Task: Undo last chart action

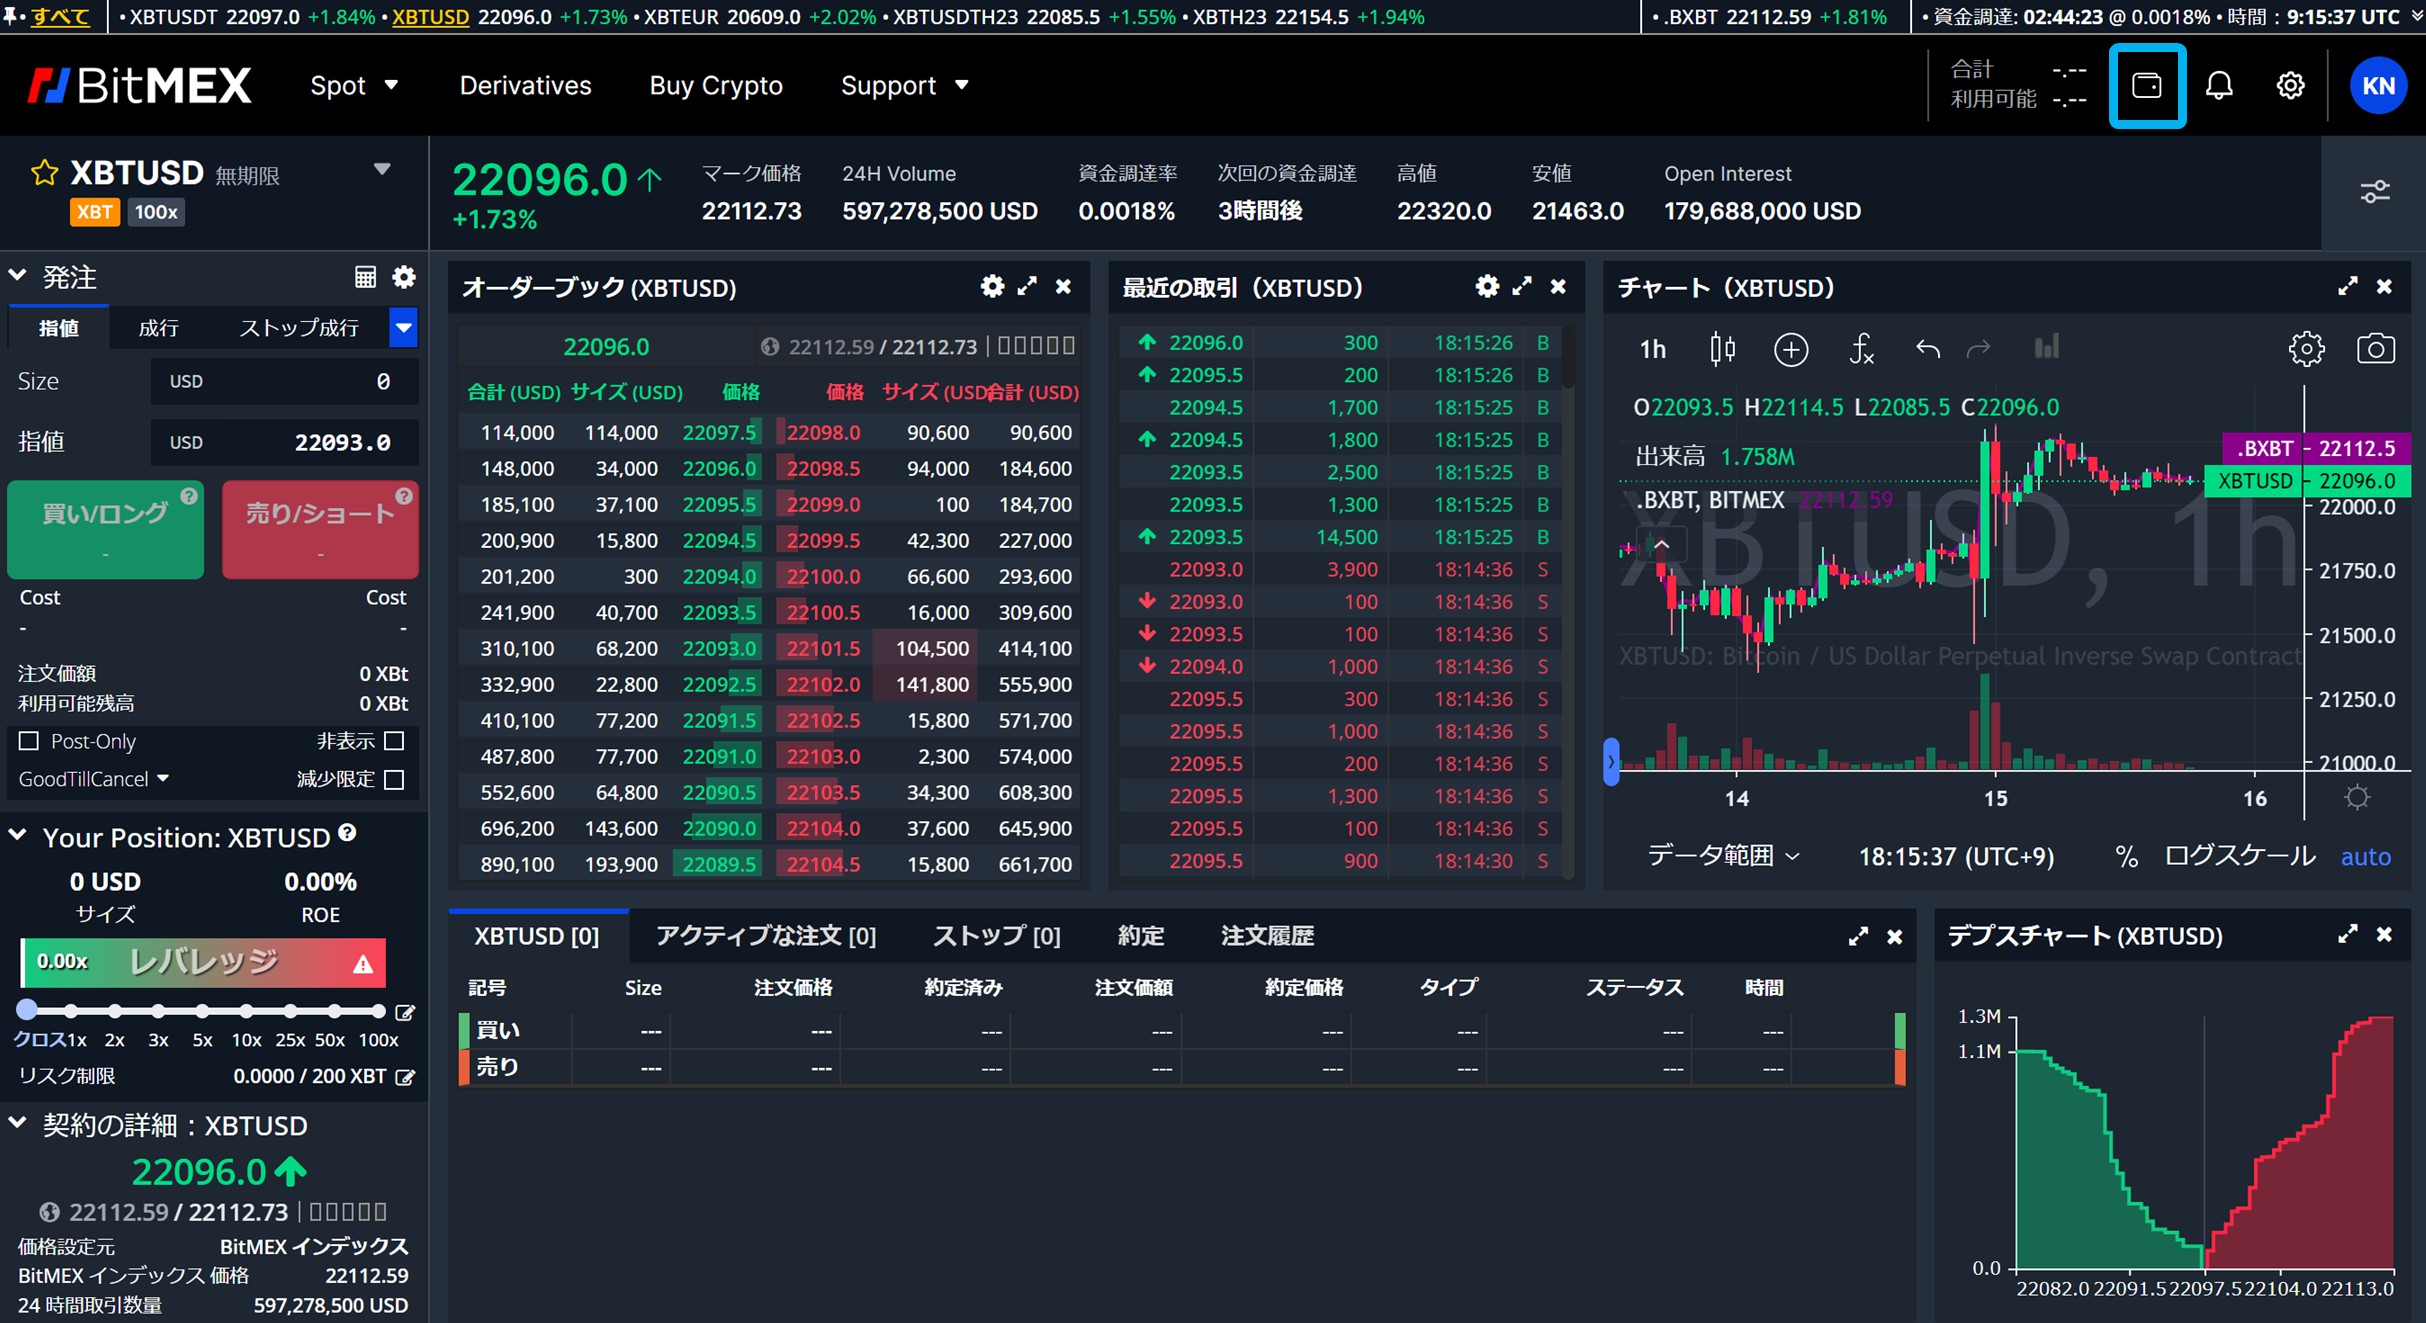Action: click(1927, 349)
